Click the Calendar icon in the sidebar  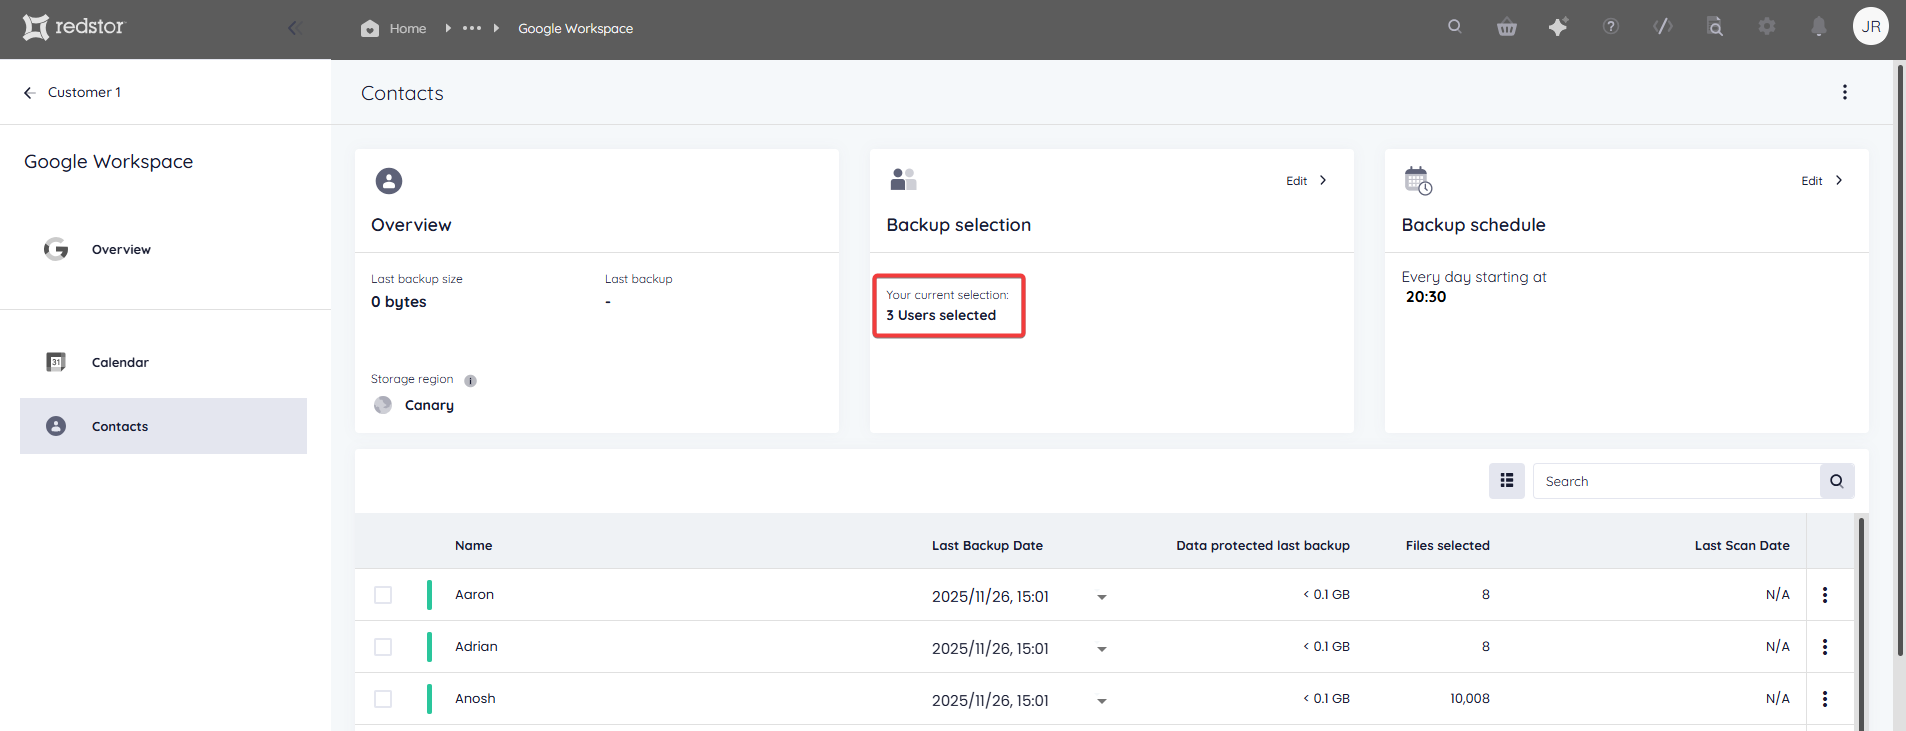click(56, 362)
